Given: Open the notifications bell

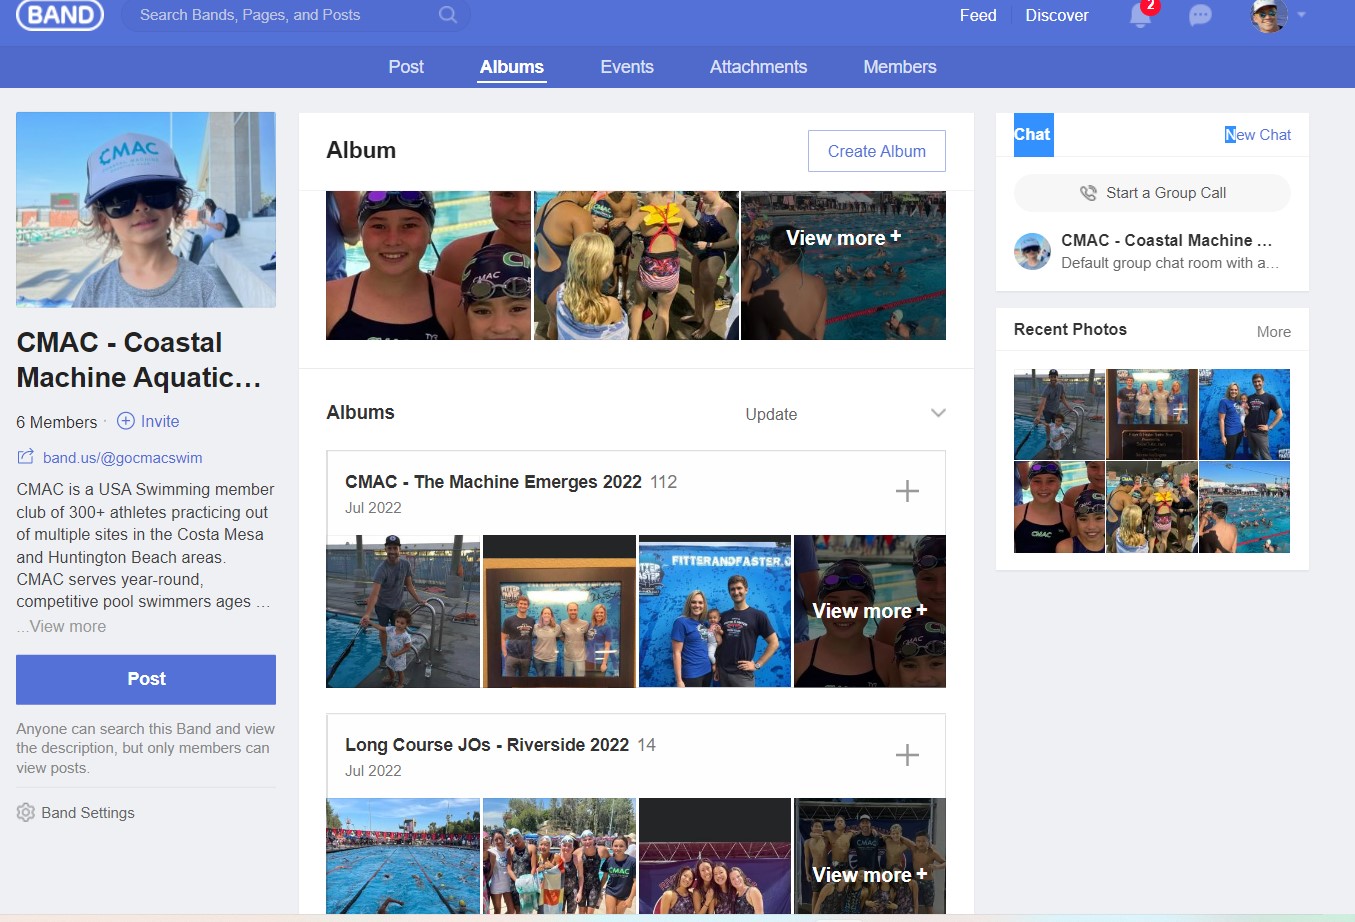Looking at the screenshot, I should click(x=1140, y=16).
